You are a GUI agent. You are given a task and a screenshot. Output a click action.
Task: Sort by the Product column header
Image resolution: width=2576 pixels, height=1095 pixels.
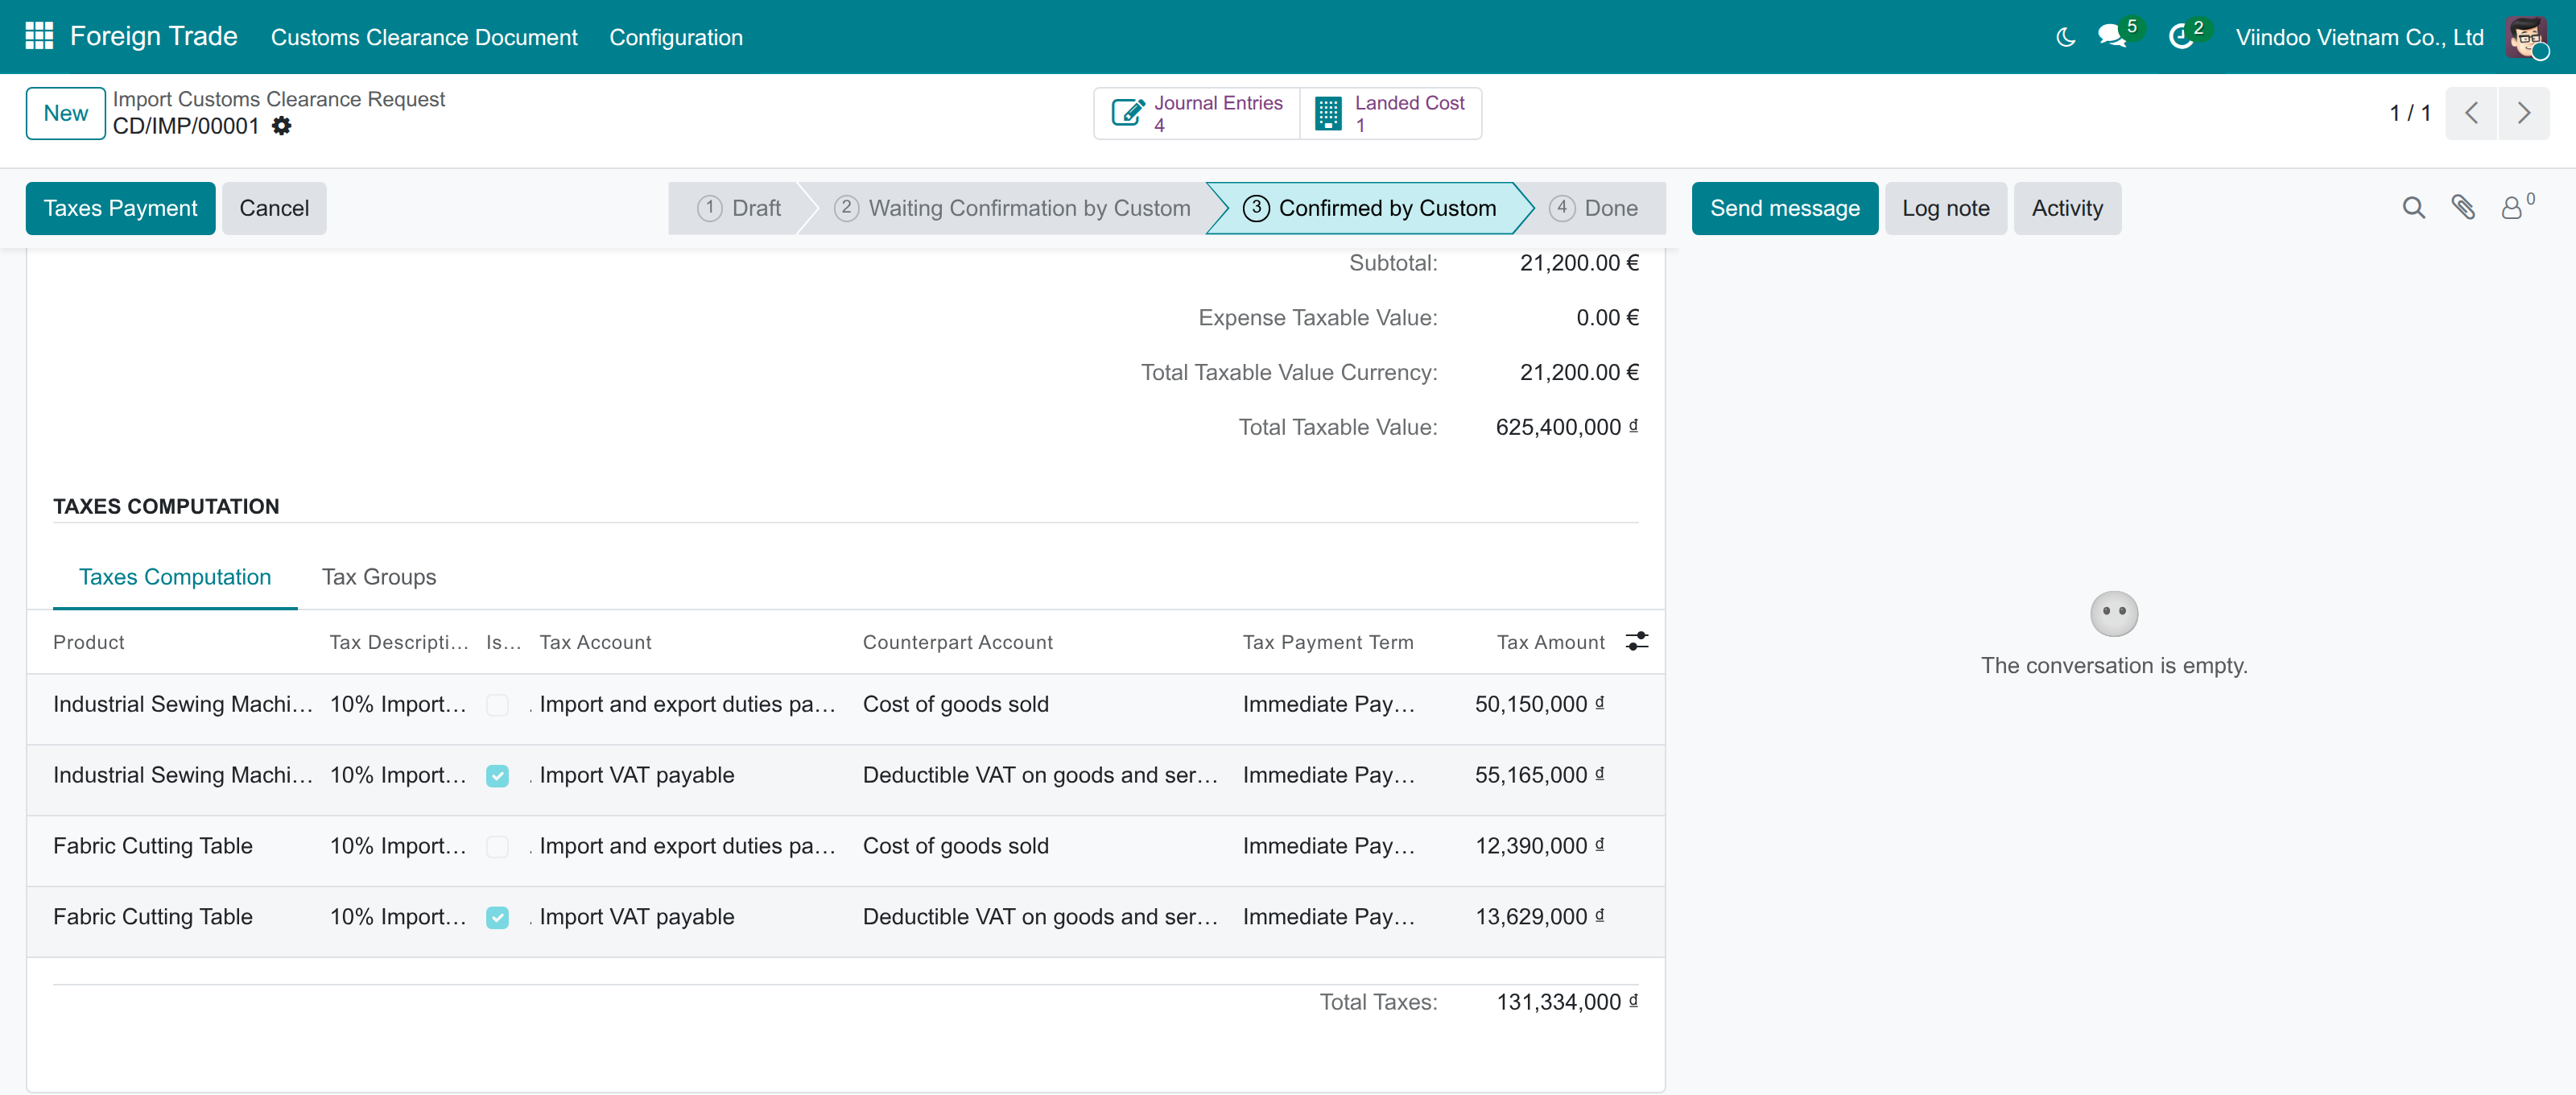pos(89,642)
